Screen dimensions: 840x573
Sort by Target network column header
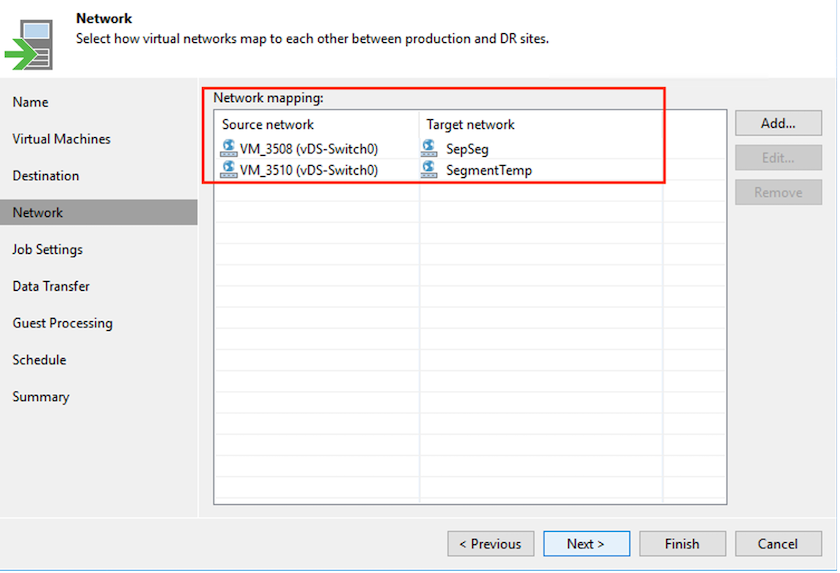pos(470,125)
